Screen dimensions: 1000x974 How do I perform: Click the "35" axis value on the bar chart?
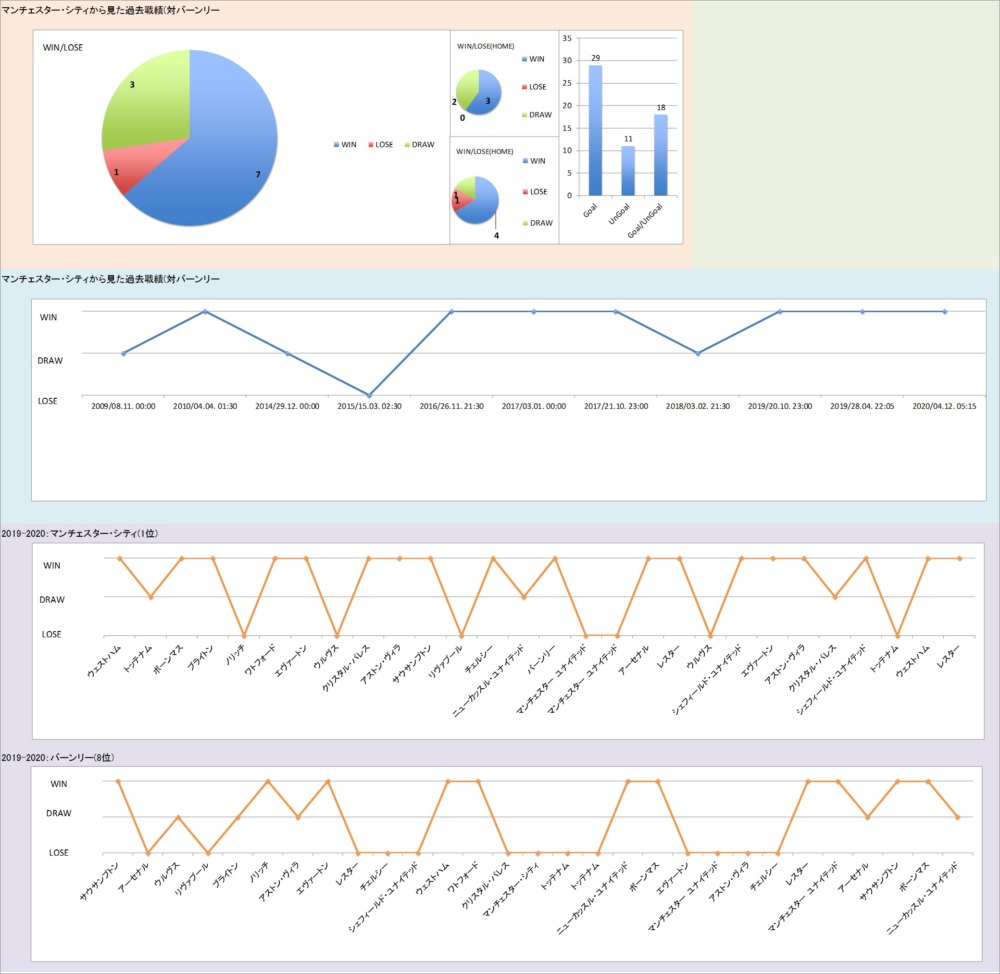coord(567,38)
